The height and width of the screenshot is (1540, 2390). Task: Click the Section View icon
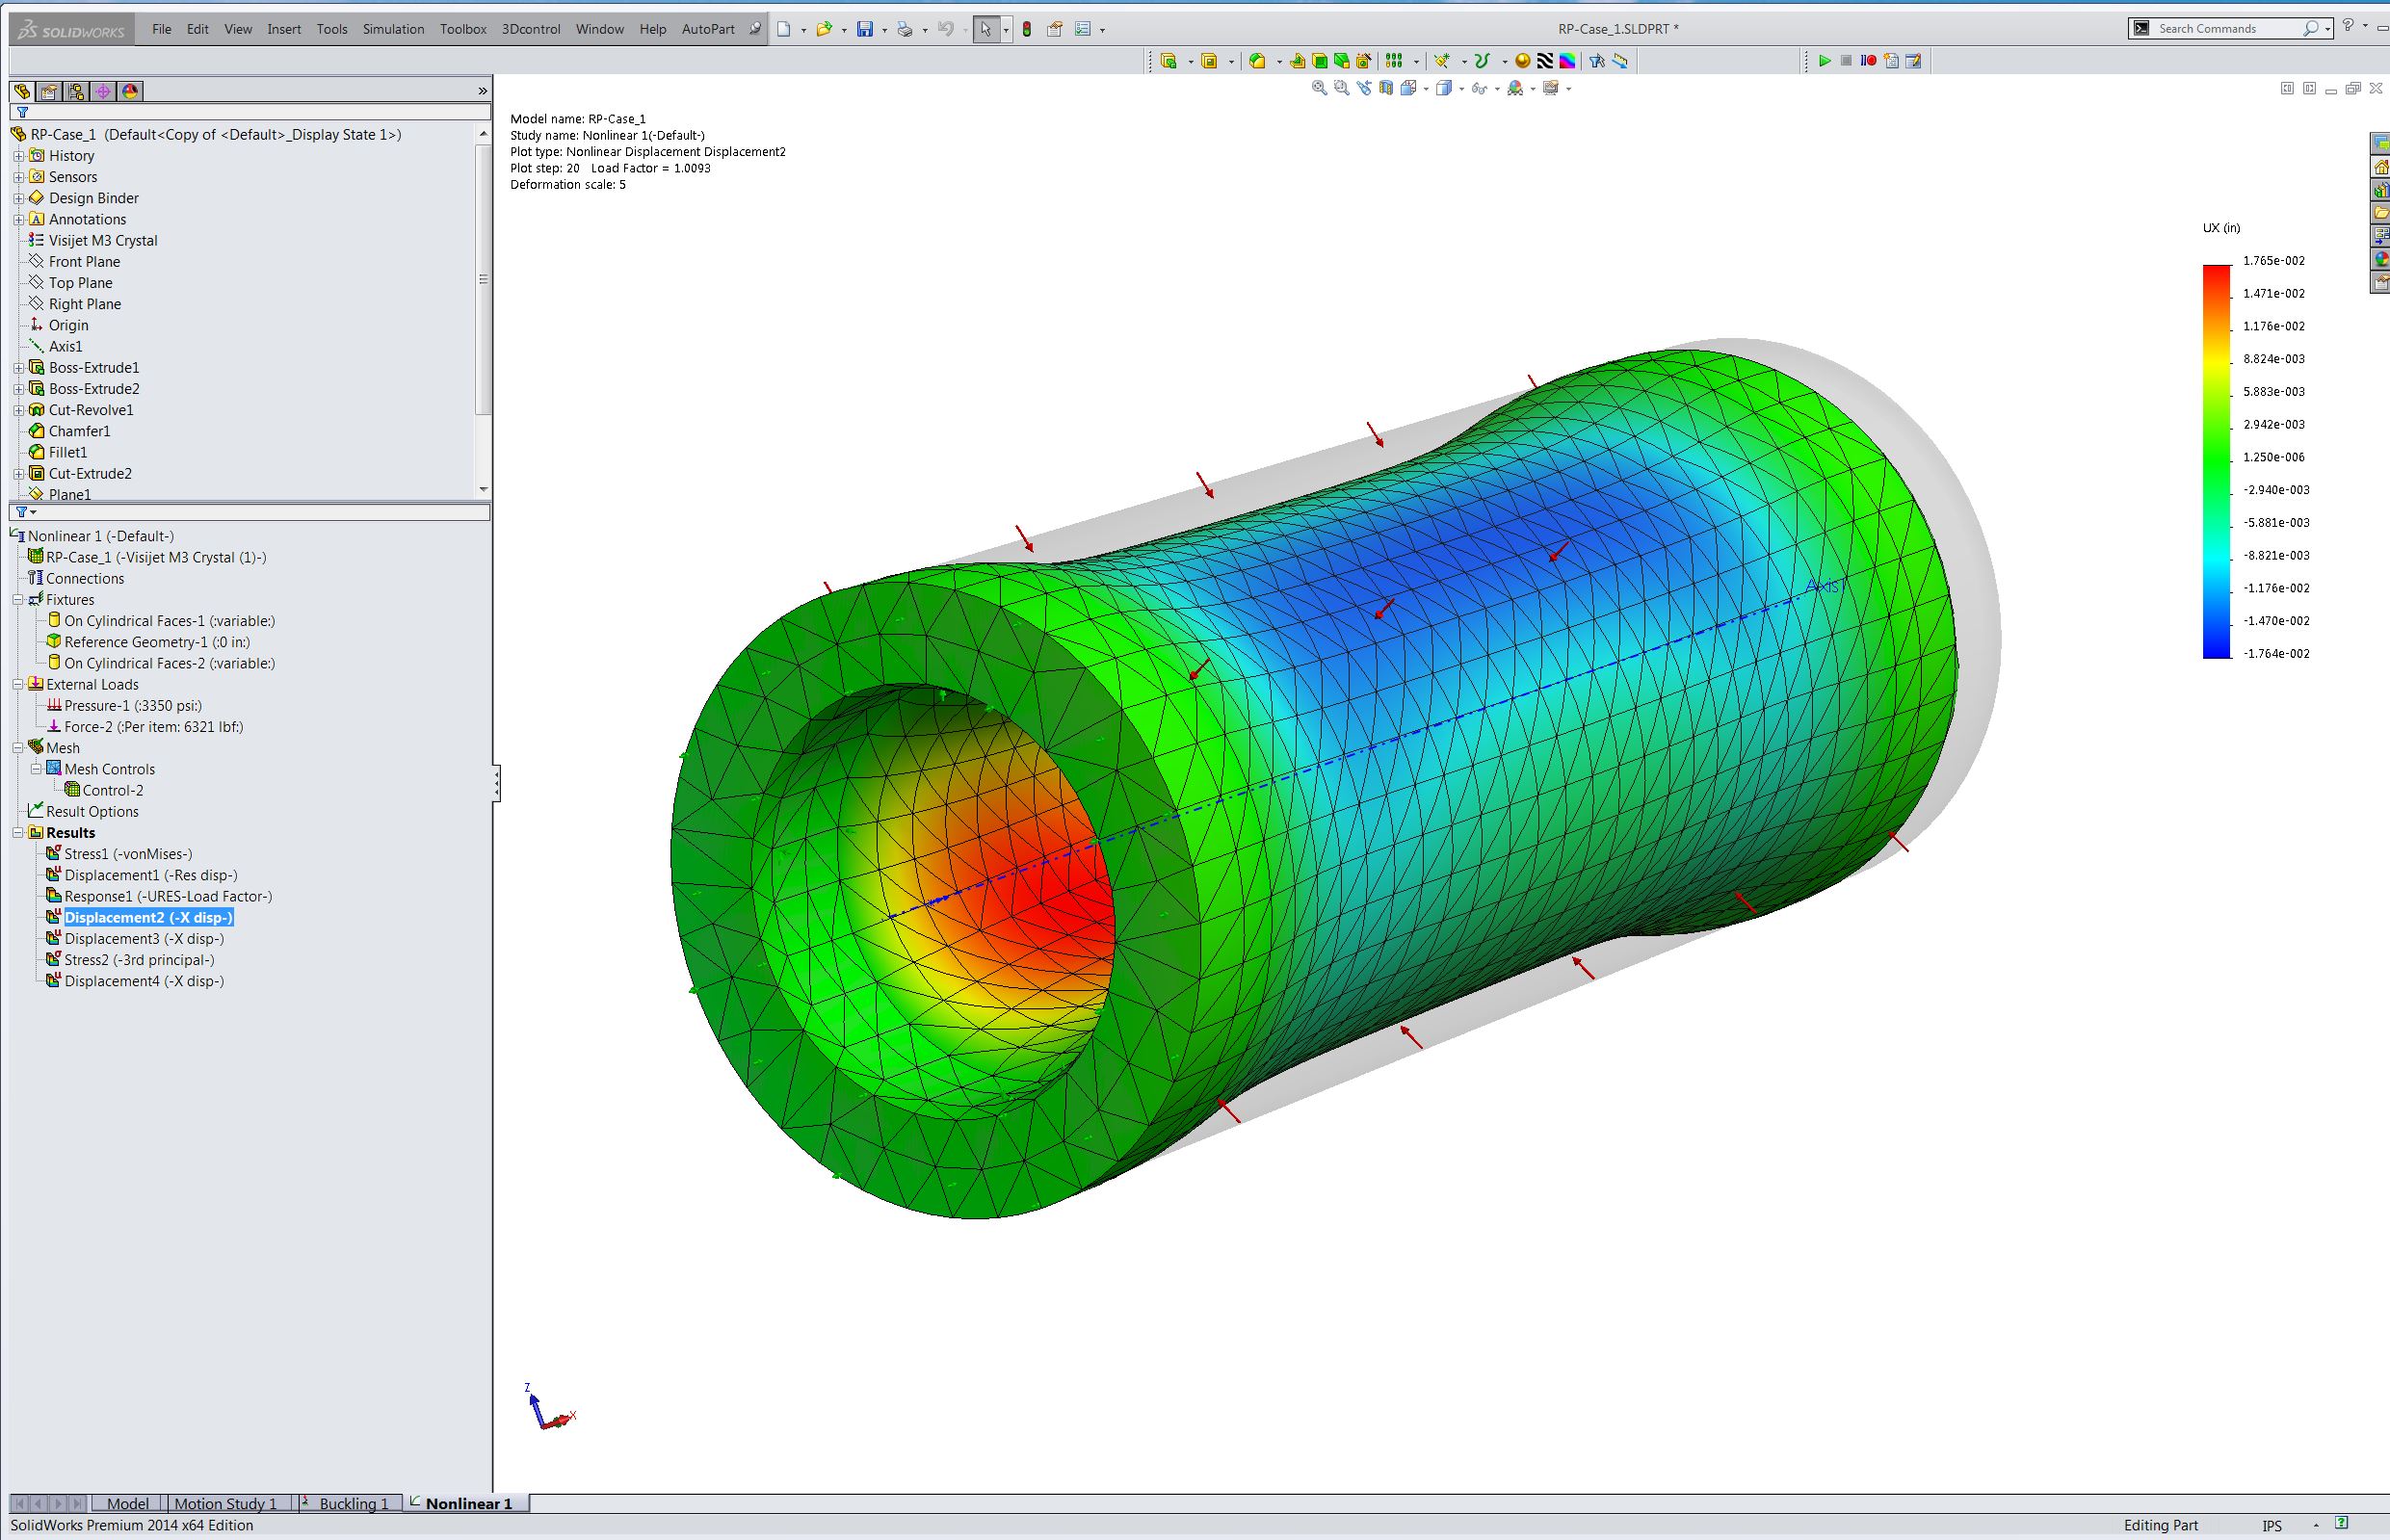(1386, 89)
